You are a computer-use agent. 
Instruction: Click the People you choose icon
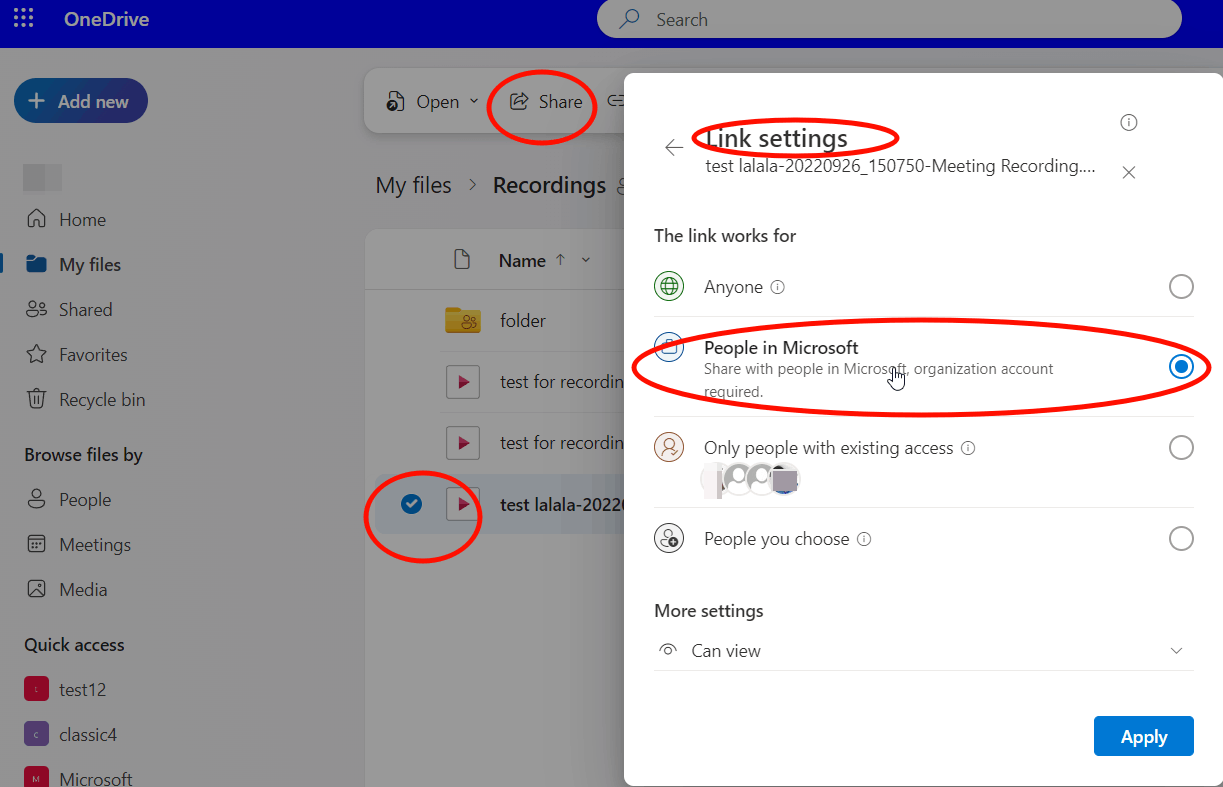point(669,539)
